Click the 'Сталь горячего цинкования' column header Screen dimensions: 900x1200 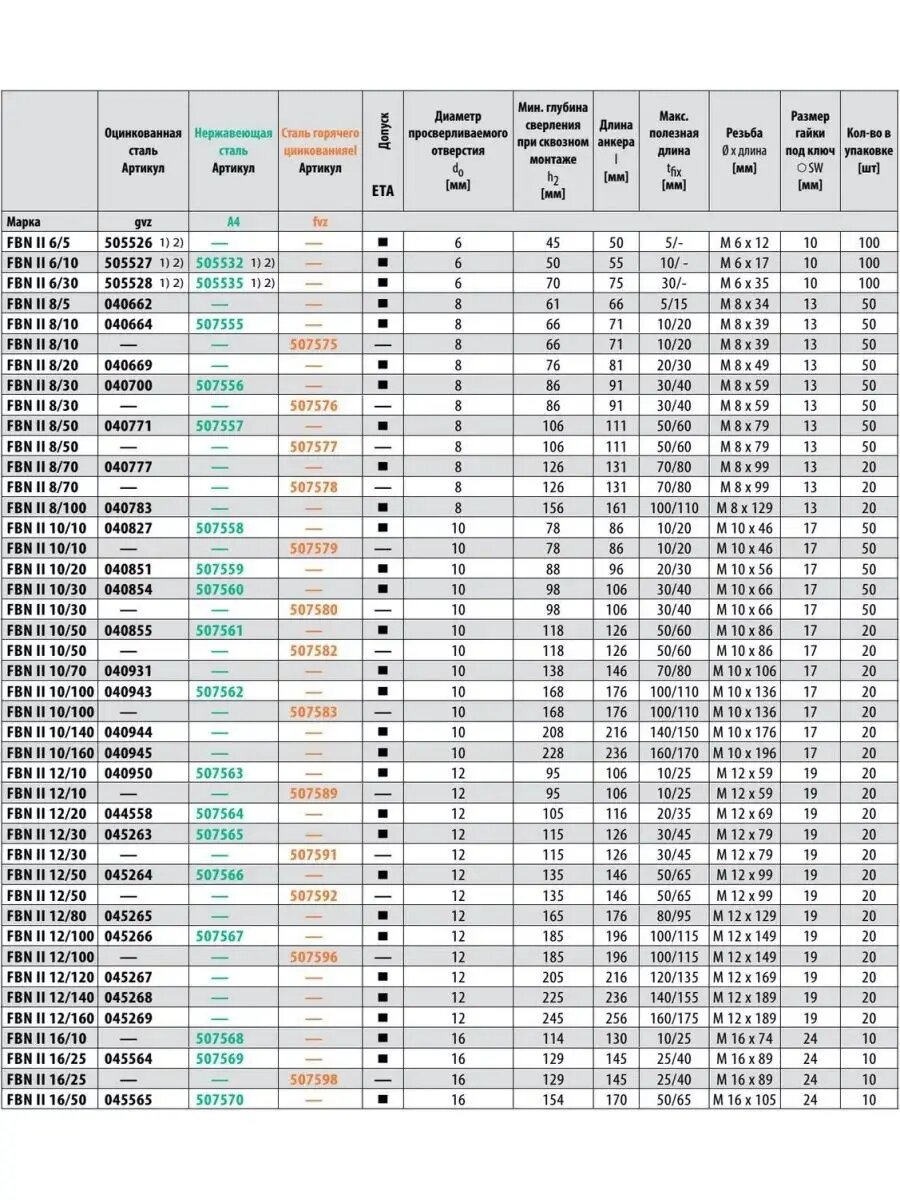click(x=319, y=150)
